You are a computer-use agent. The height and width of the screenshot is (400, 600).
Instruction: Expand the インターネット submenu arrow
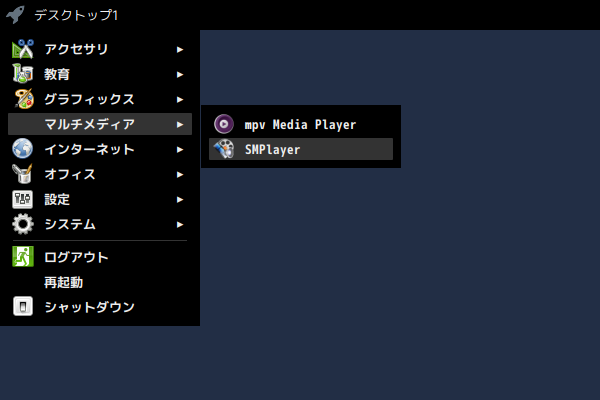[180, 149]
